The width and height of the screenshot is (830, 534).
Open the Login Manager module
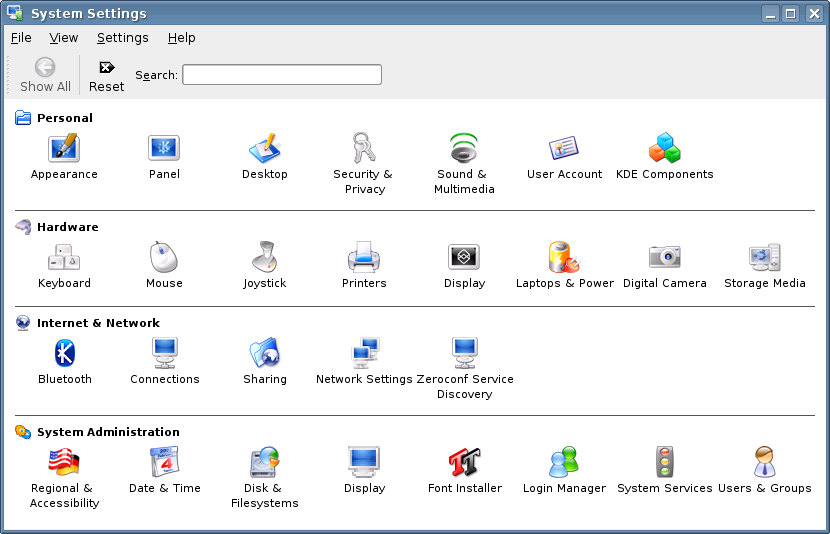(x=564, y=463)
